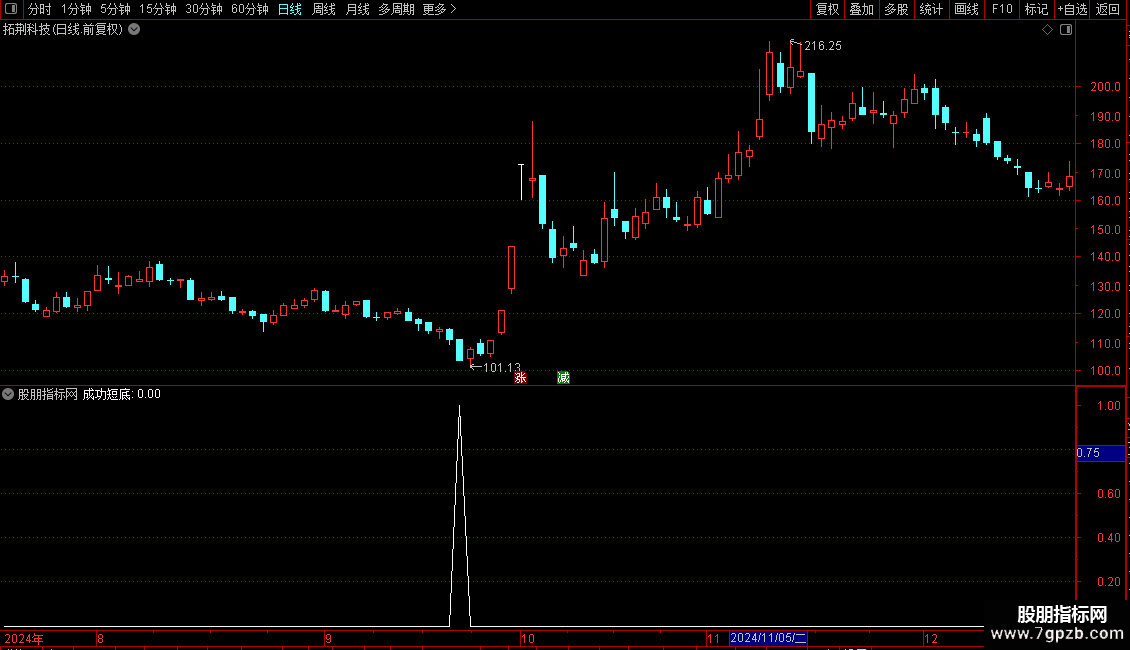Switch to 周线 weekly chart

pos(324,9)
